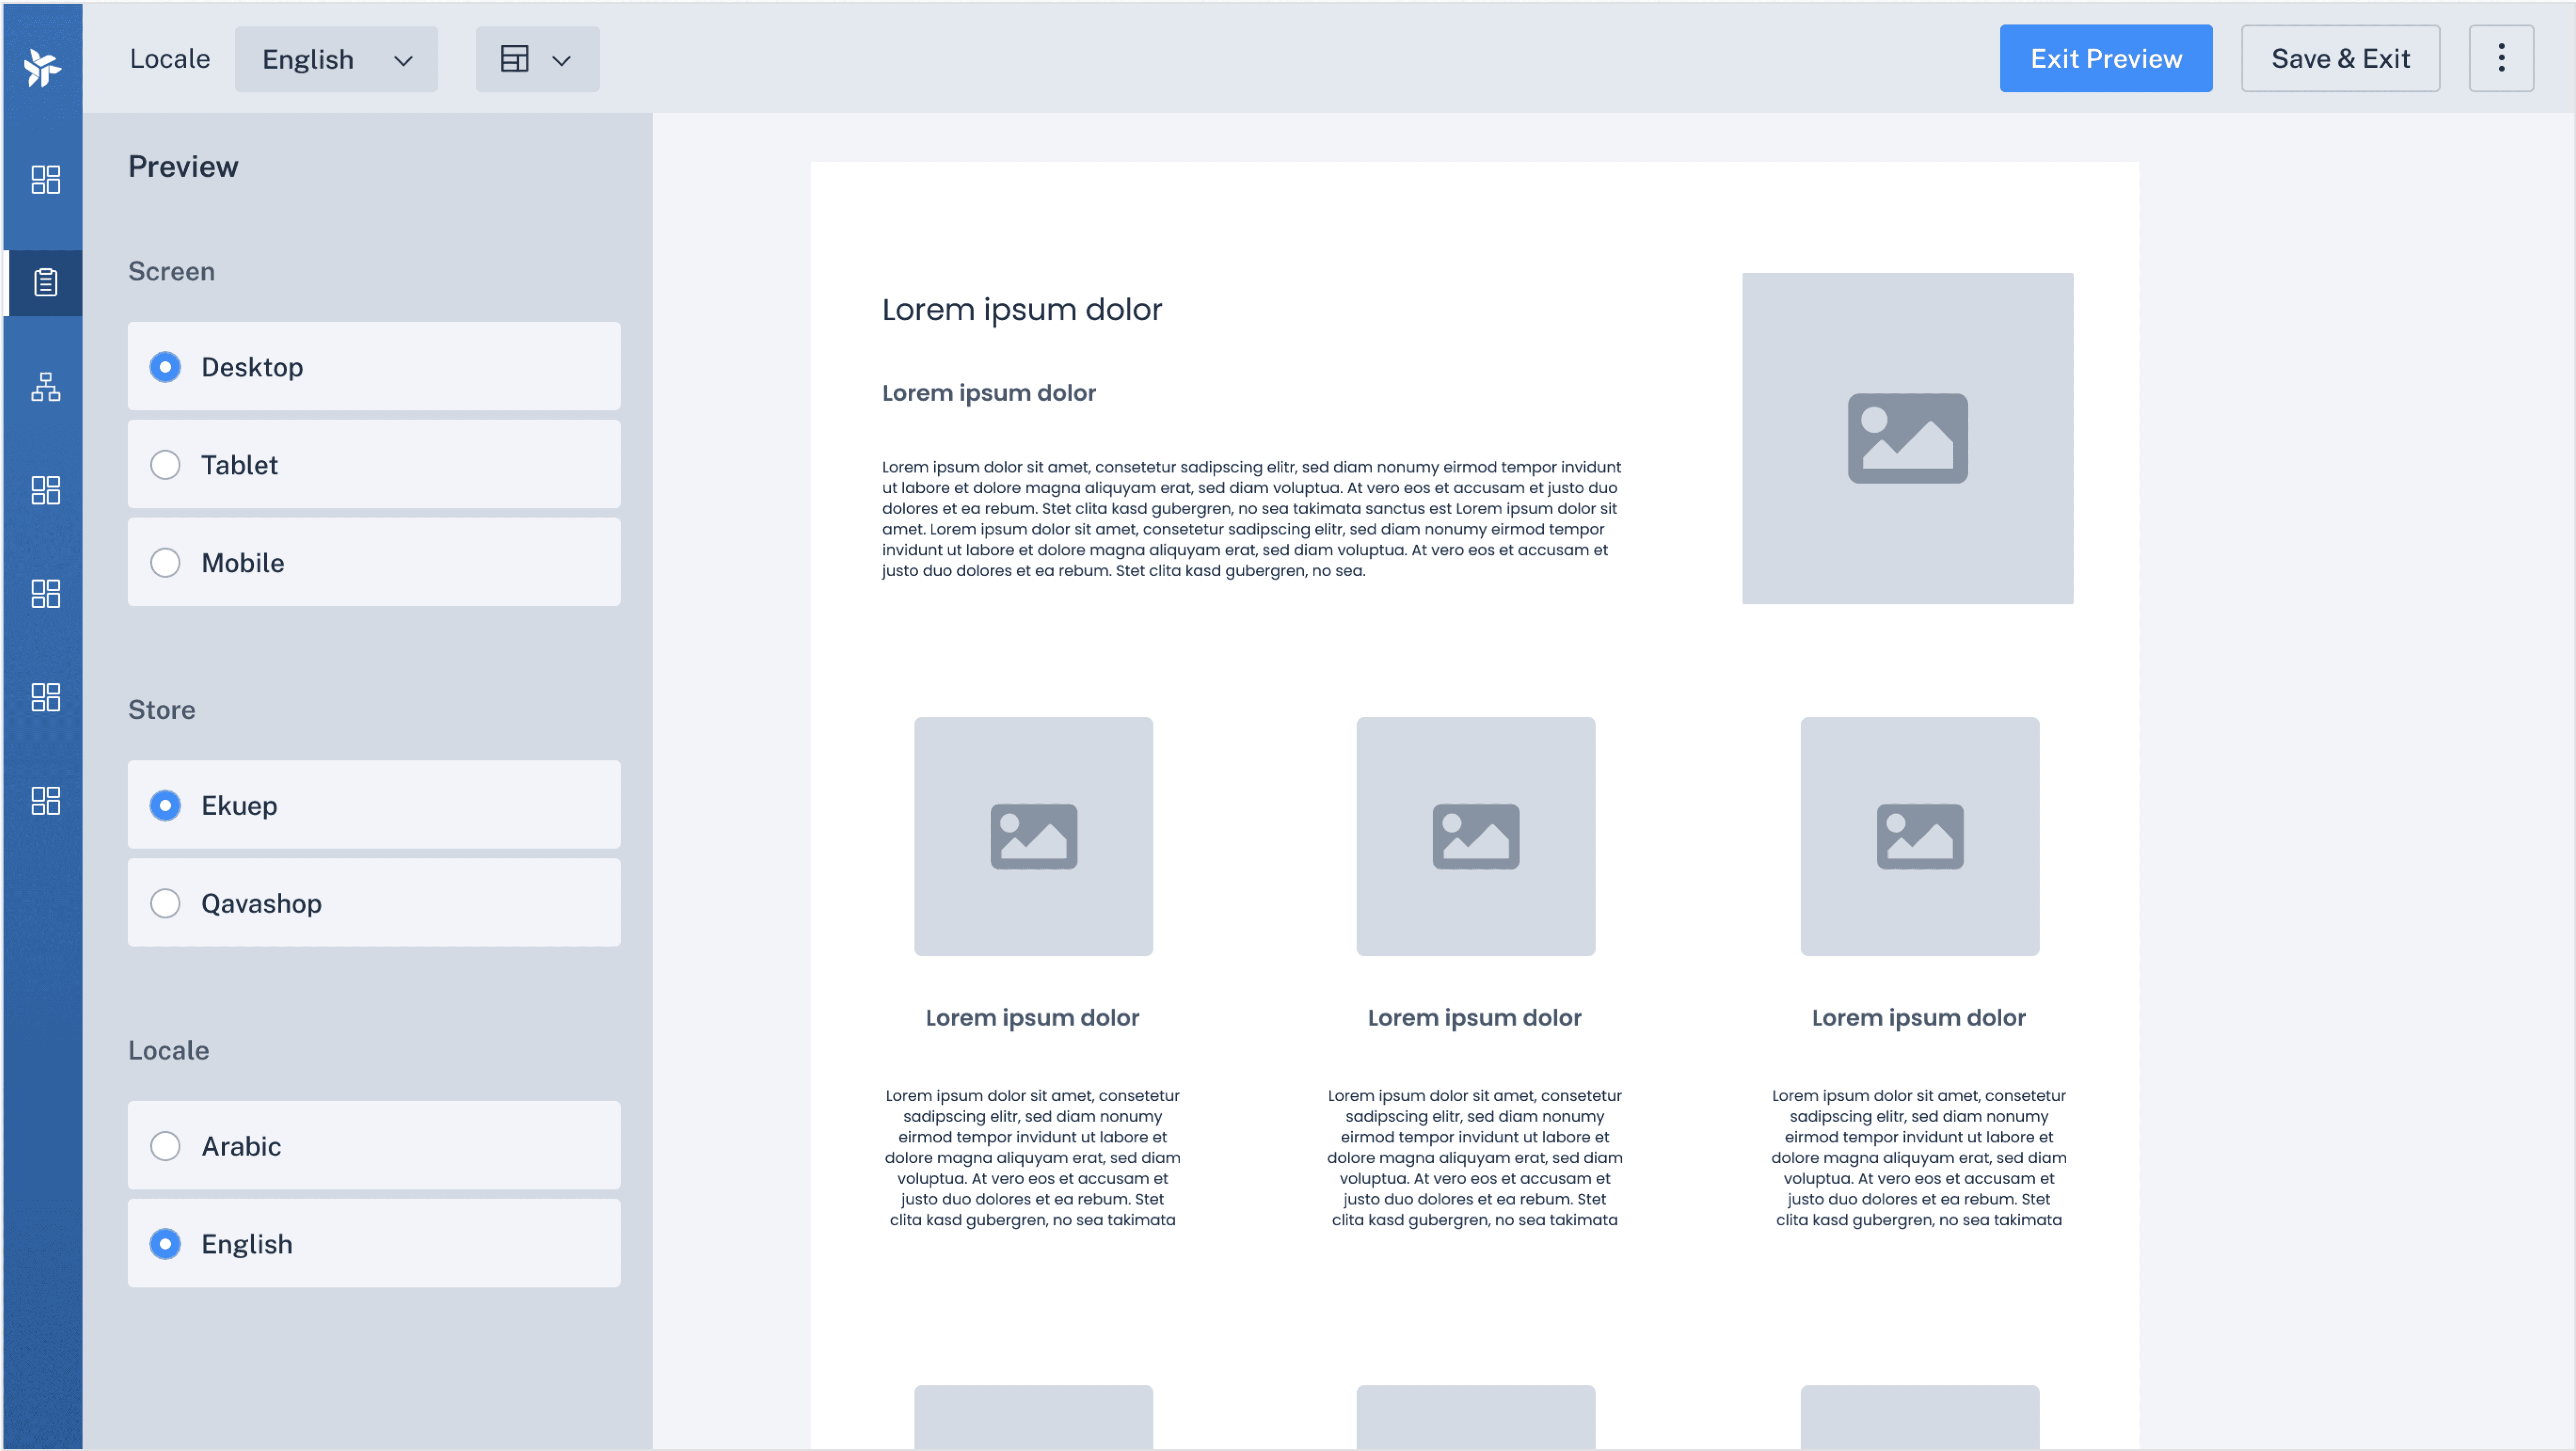Select the Tablet screen option
This screenshot has height=1451, width=2576.
pyautogui.click(x=165, y=465)
